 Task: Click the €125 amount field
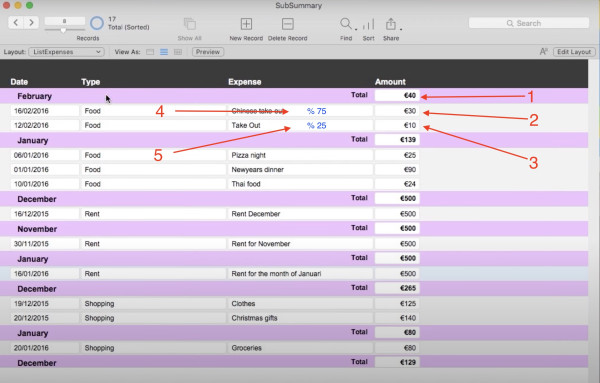coord(397,303)
